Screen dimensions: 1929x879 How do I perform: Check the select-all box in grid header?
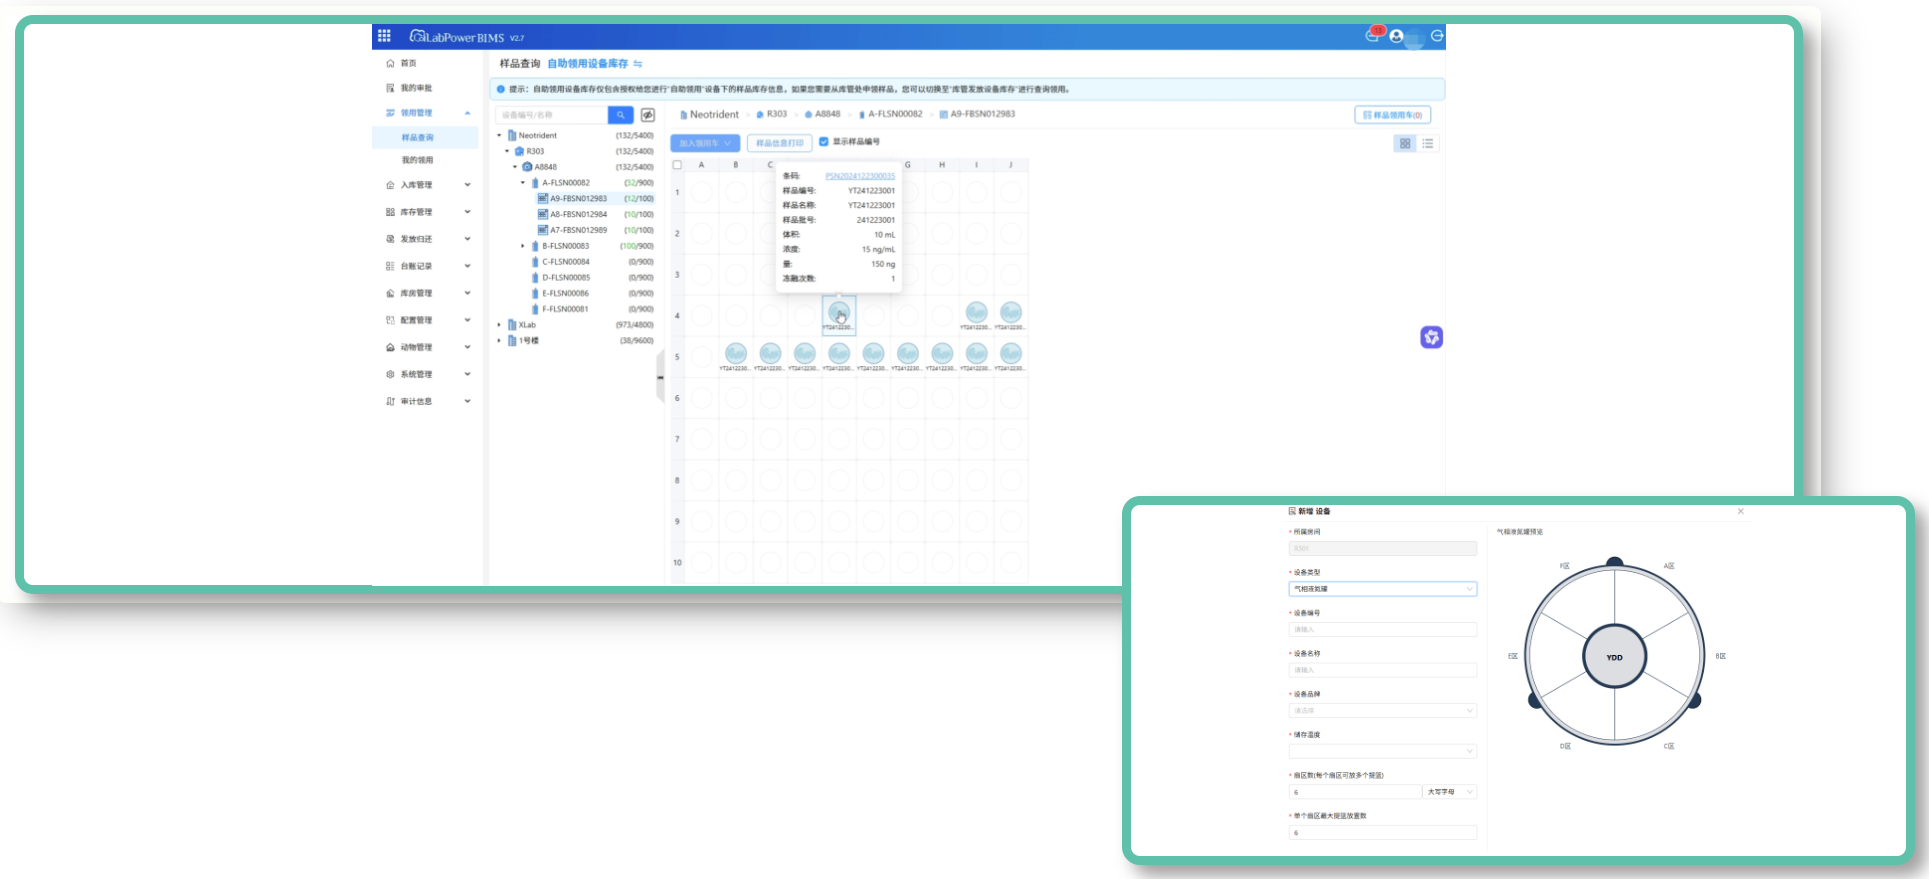[x=677, y=165]
